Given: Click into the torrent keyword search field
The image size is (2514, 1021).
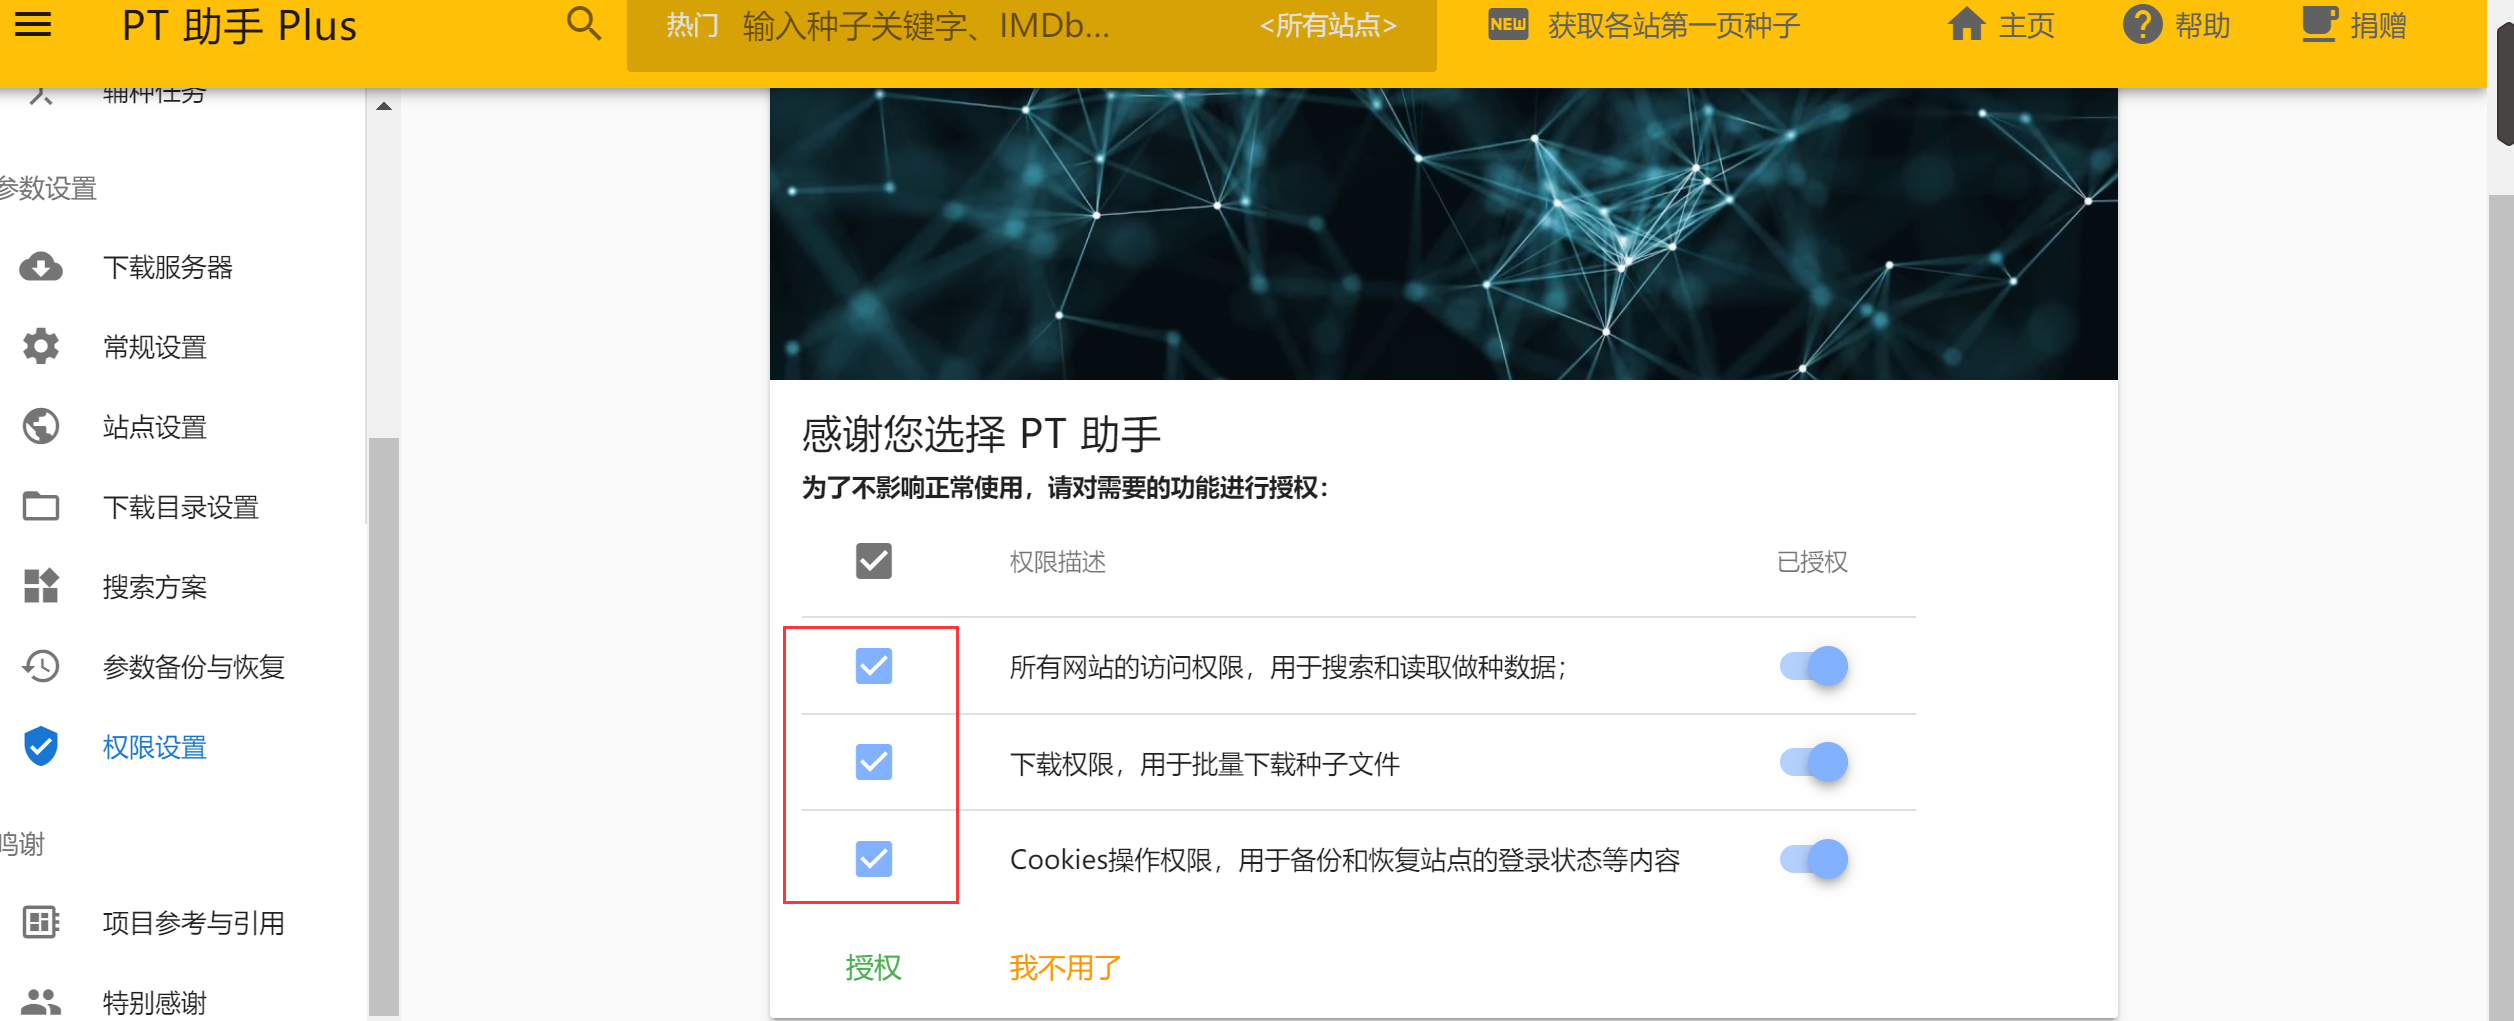Looking at the screenshot, I should coord(990,26).
